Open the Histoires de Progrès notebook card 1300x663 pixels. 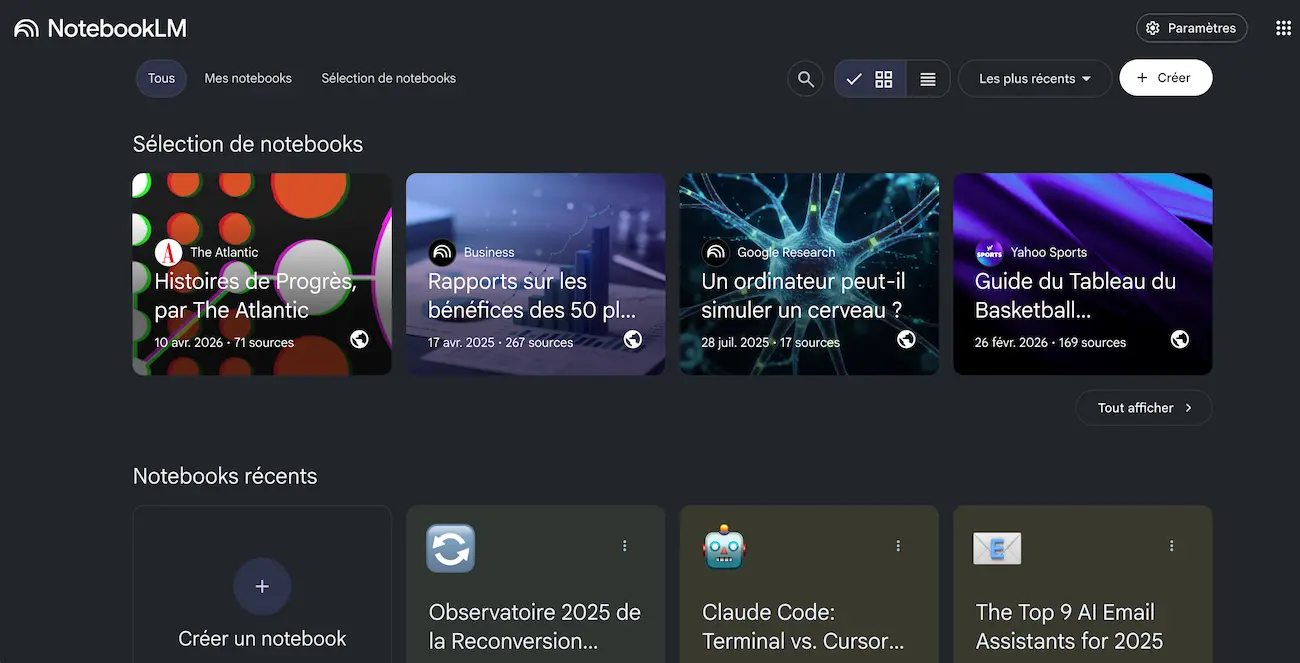[262, 274]
